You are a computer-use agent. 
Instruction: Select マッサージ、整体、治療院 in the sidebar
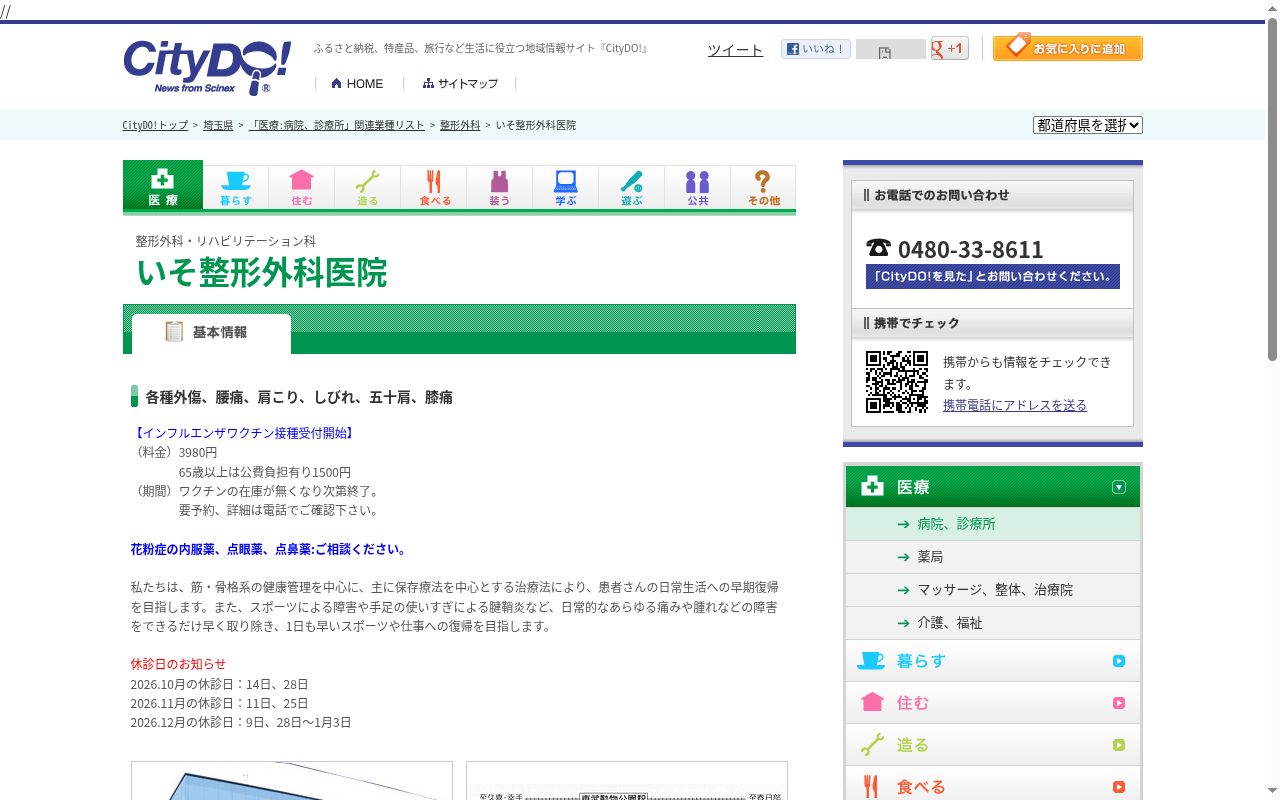(x=992, y=590)
